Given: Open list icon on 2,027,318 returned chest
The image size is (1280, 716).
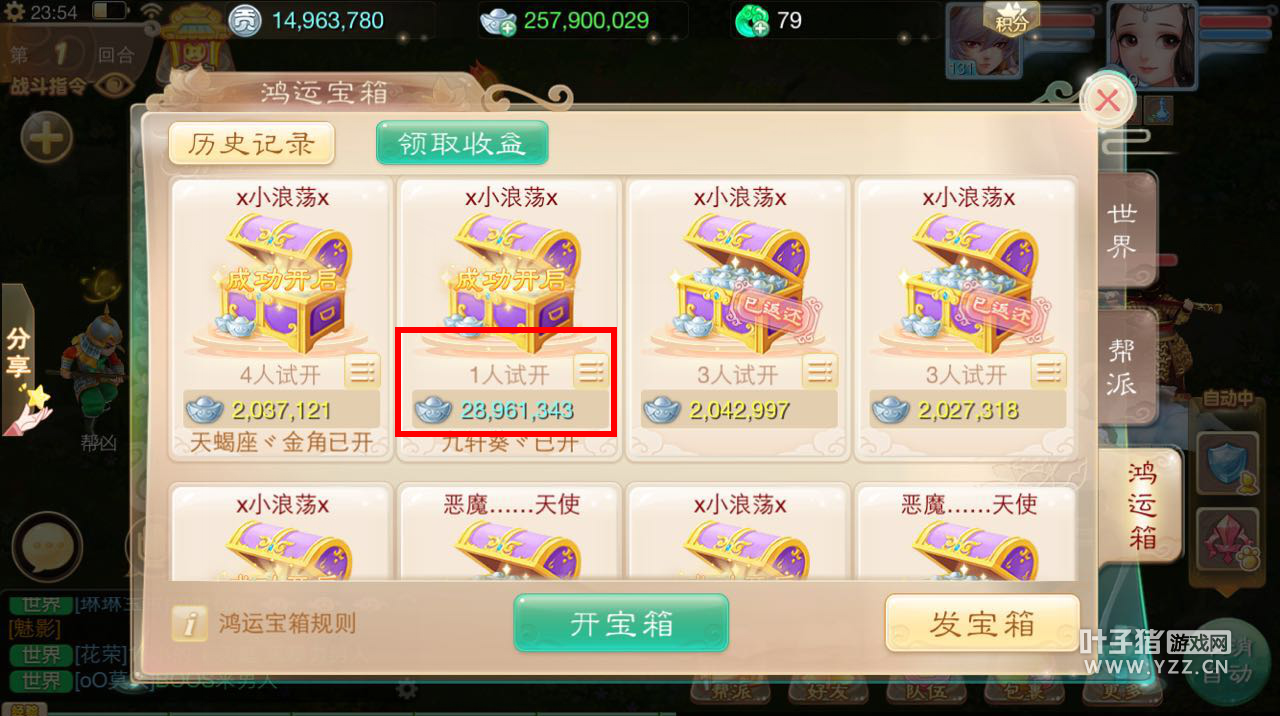Looking at the screenshot, I should 1048,371.
